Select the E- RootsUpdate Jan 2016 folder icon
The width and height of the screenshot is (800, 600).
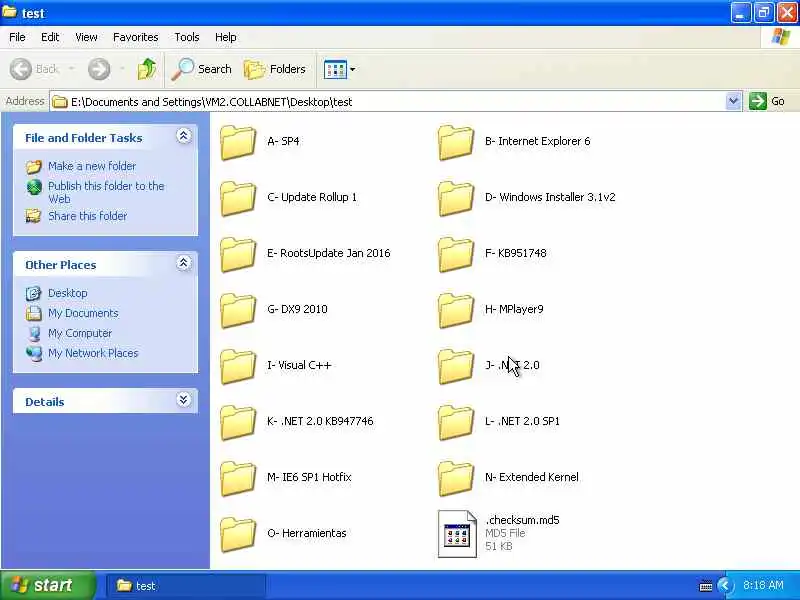238,255
